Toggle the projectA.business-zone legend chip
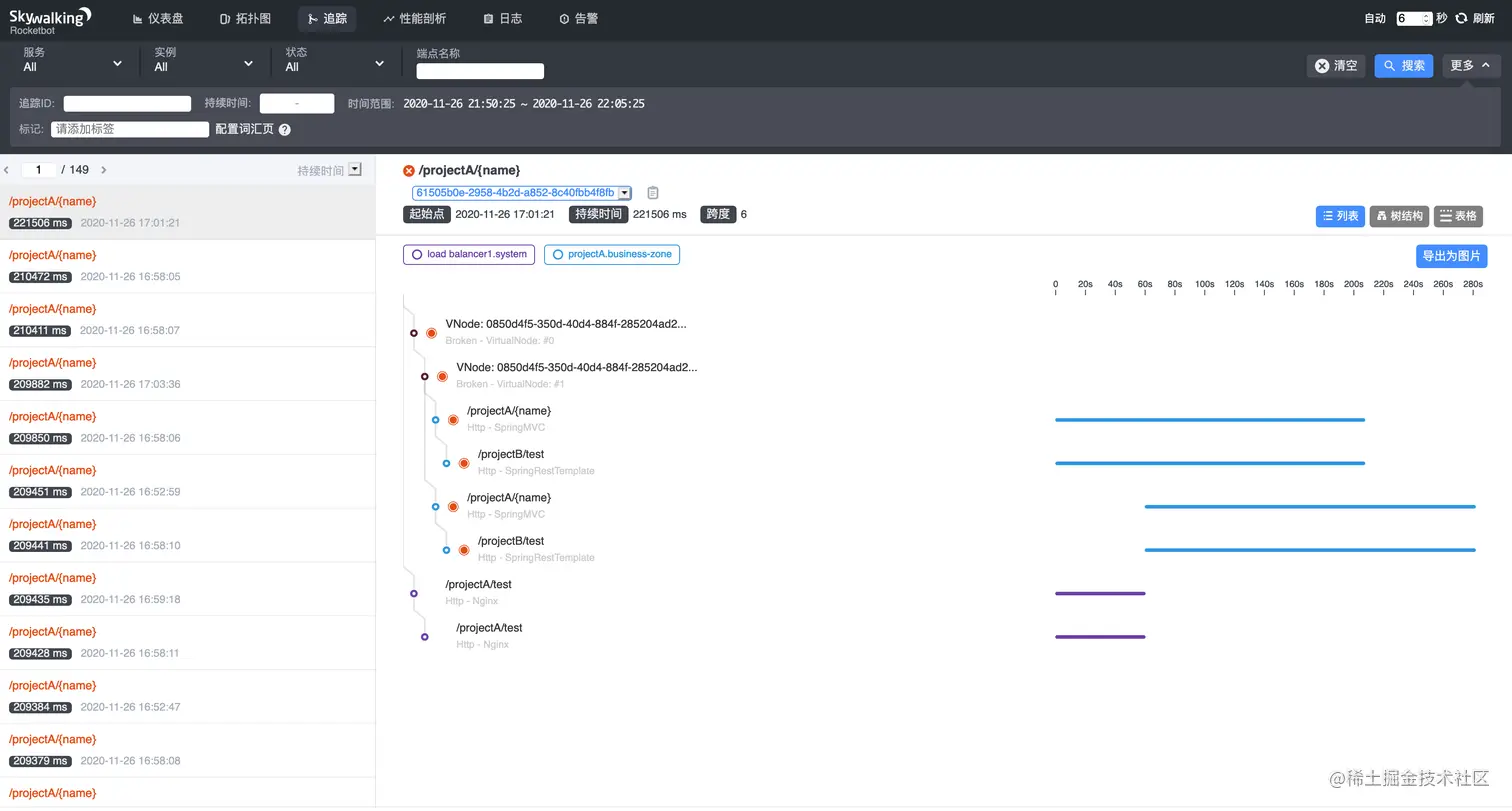Viewport: 1512px width, 811px height. (612, 255)
